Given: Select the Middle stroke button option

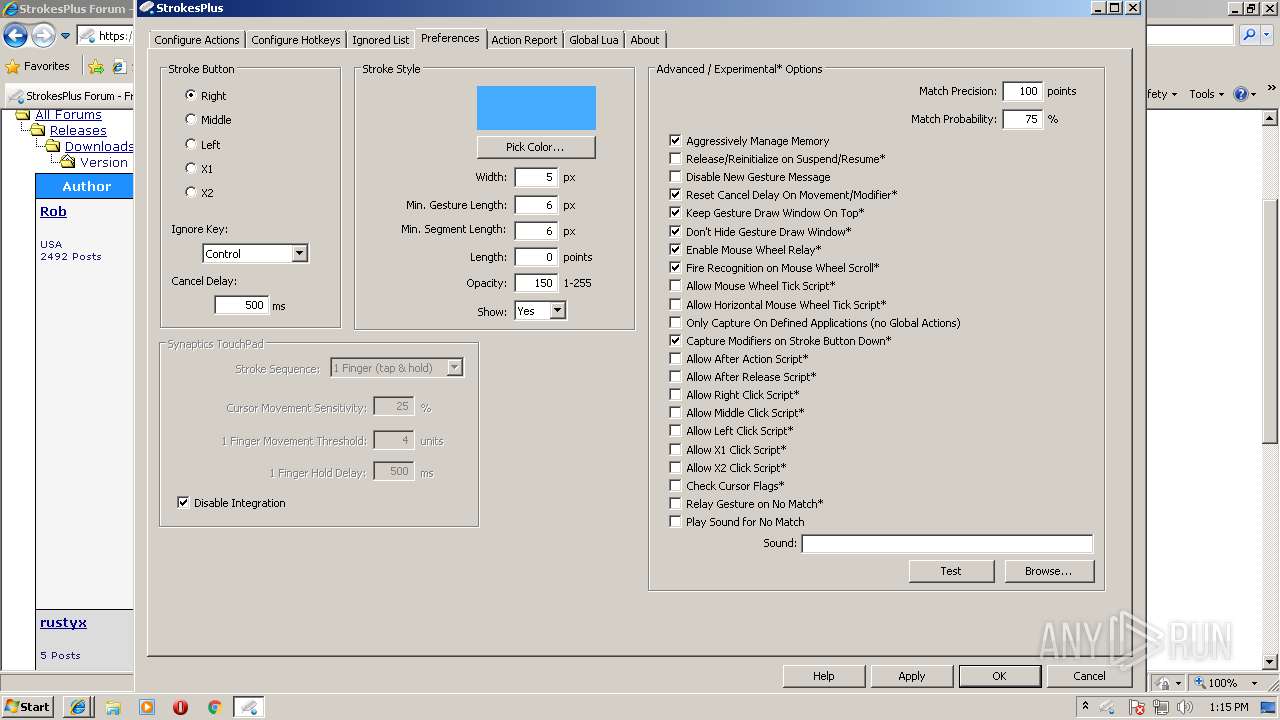Looking at the screenshot, I should (x=191, y=119).
